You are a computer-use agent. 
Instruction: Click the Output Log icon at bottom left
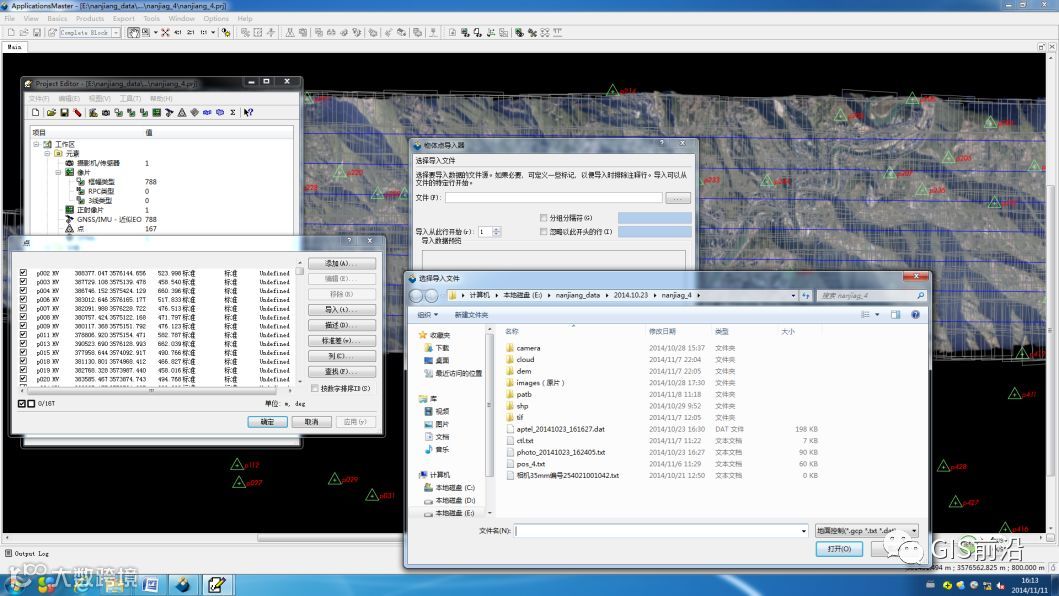[9, 553]
